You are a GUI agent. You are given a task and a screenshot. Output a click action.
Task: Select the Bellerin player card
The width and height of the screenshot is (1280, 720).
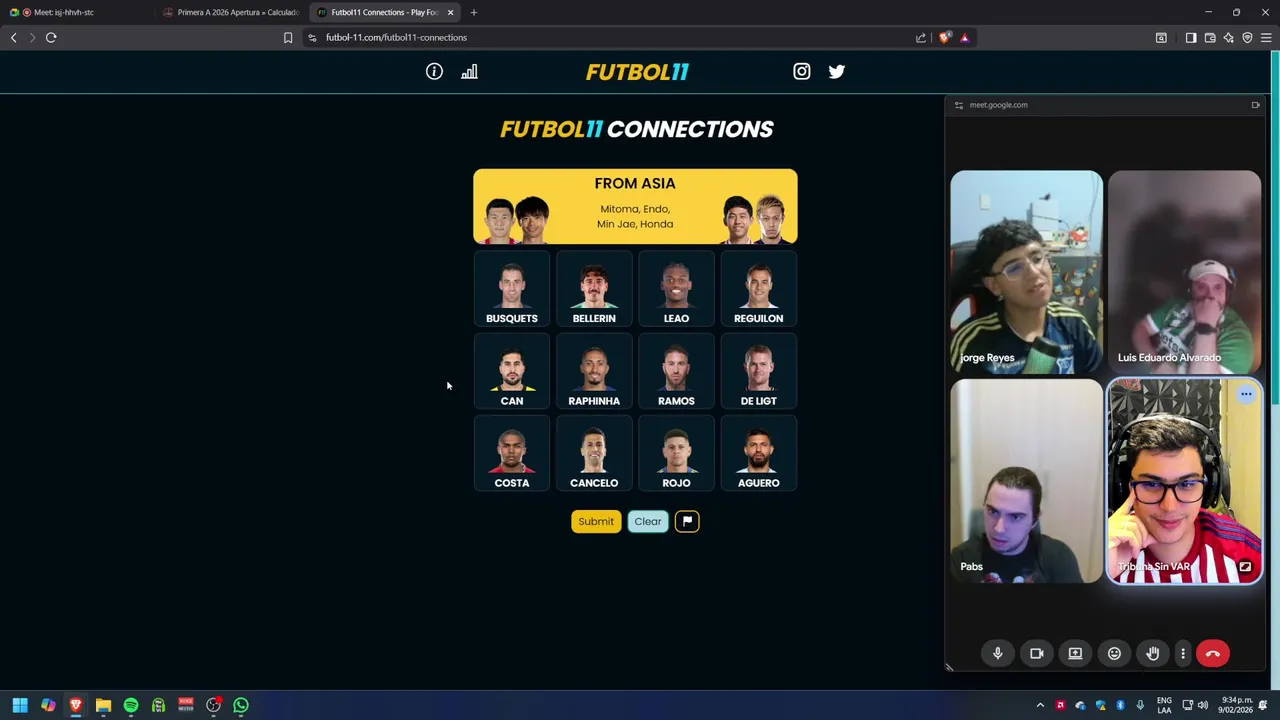[594, 289]
